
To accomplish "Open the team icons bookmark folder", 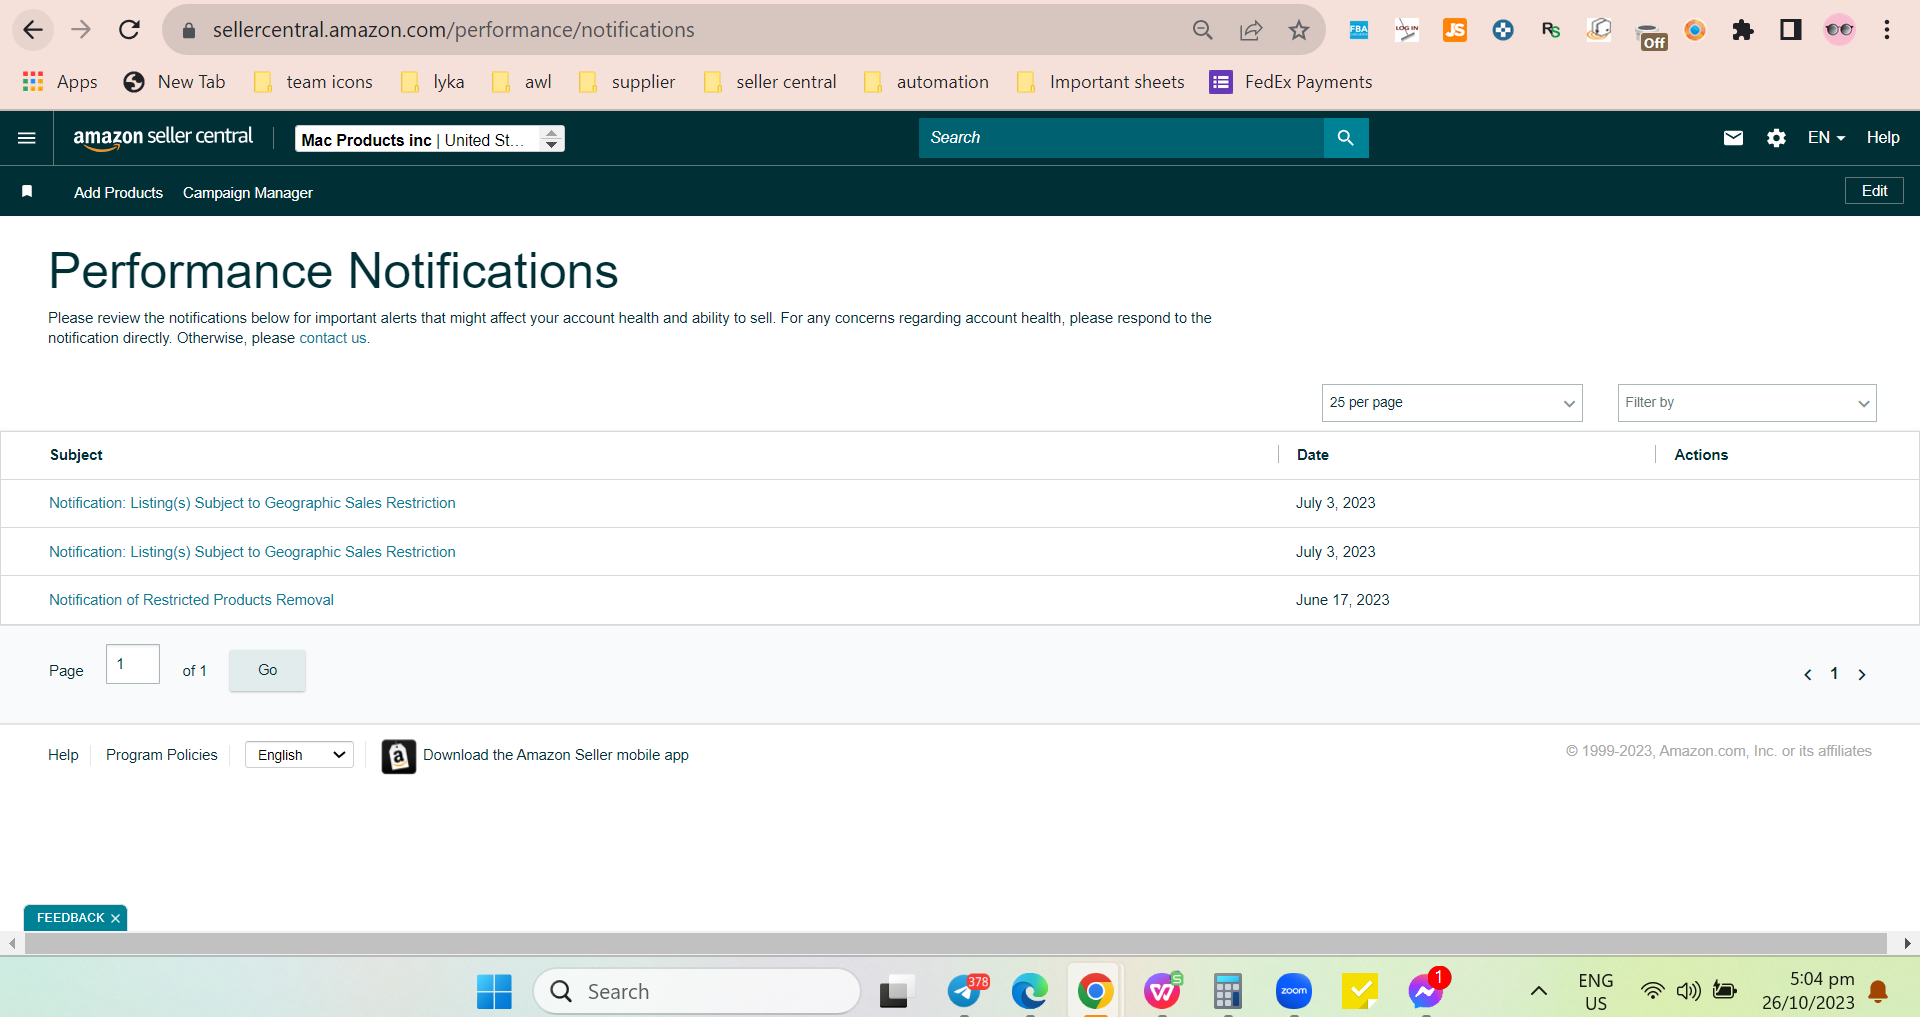I will [313, 82].
